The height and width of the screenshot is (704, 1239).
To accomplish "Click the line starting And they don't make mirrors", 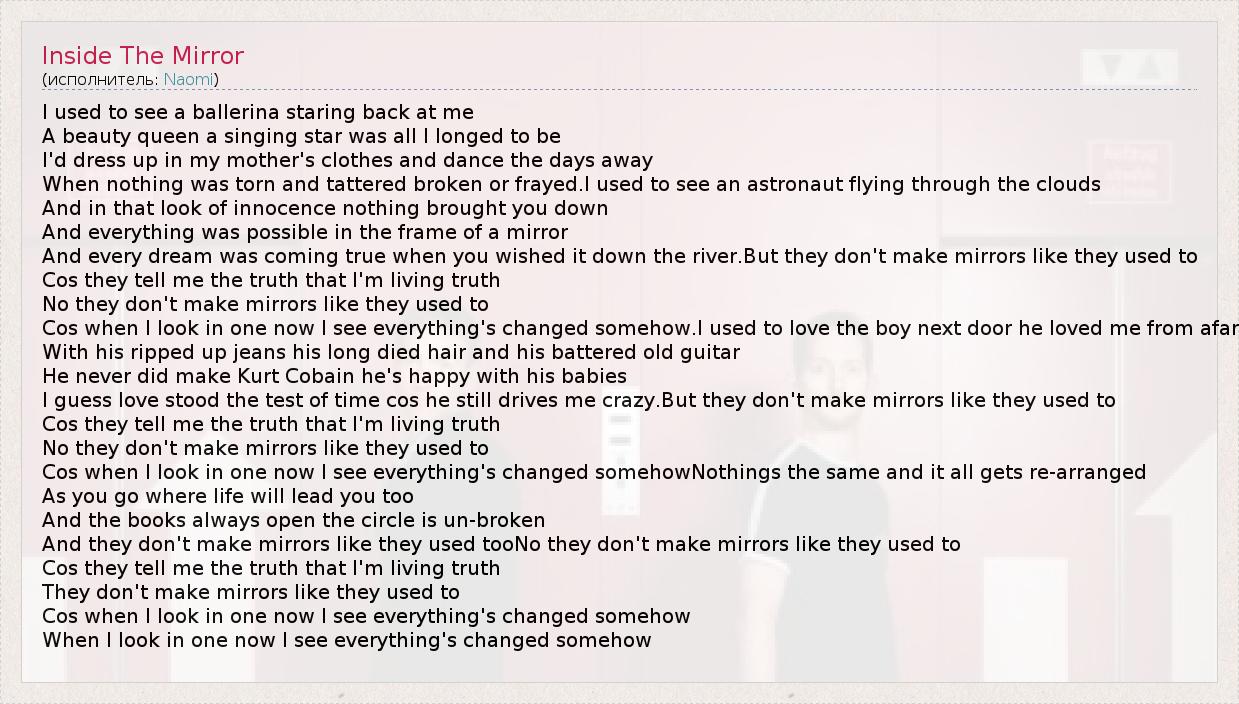I will click(x=278, y=544).
